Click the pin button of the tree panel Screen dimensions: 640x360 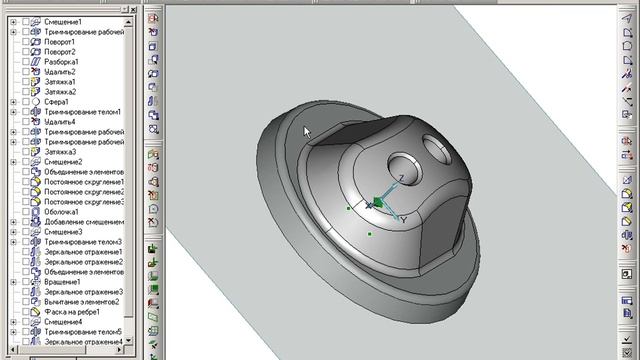point(125,9)
